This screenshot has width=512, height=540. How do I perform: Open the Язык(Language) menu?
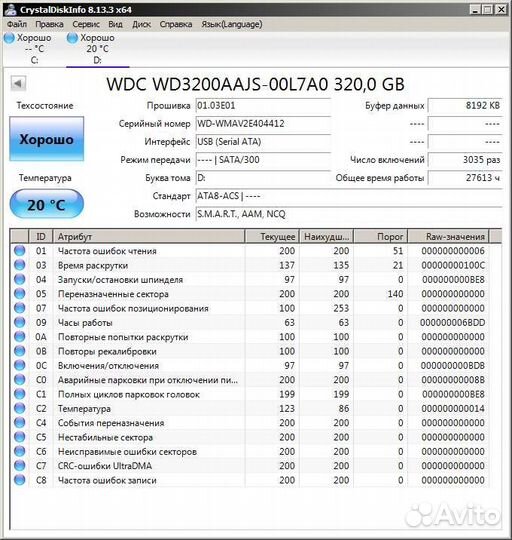click(x=232, y=24)
